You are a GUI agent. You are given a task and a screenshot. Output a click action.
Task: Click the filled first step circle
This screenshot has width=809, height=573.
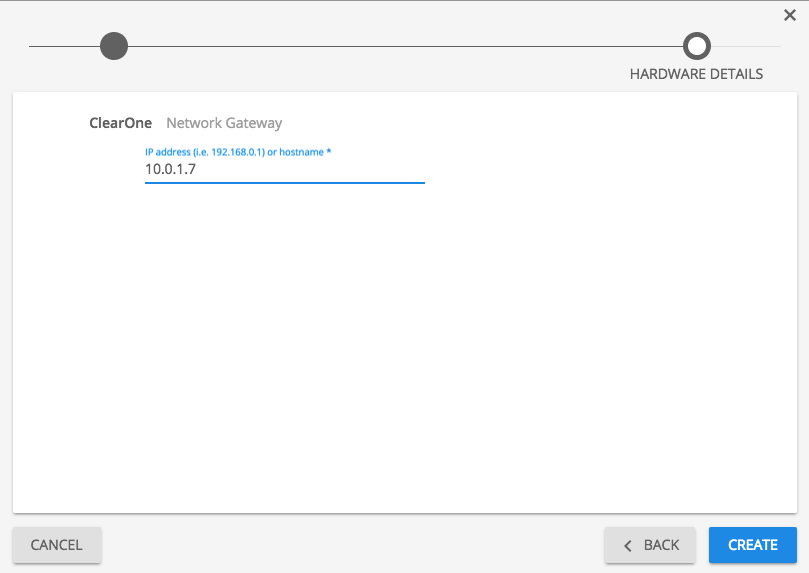coord(114,46)
